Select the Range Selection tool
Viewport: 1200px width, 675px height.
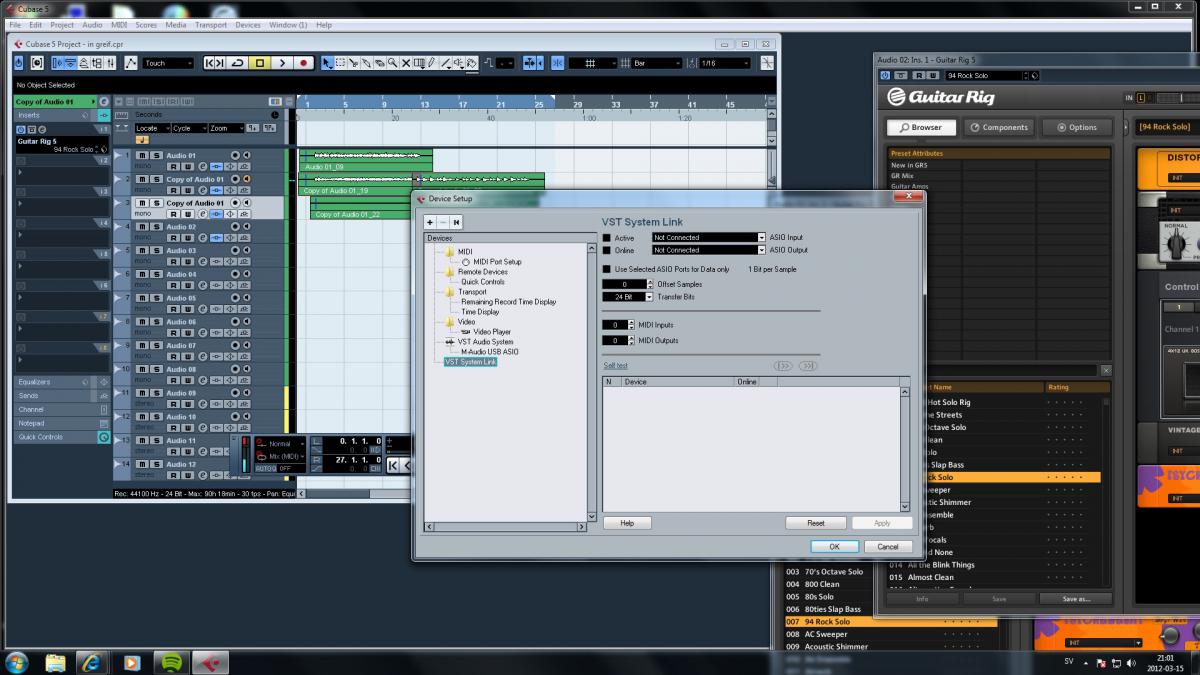coord(340,63)
